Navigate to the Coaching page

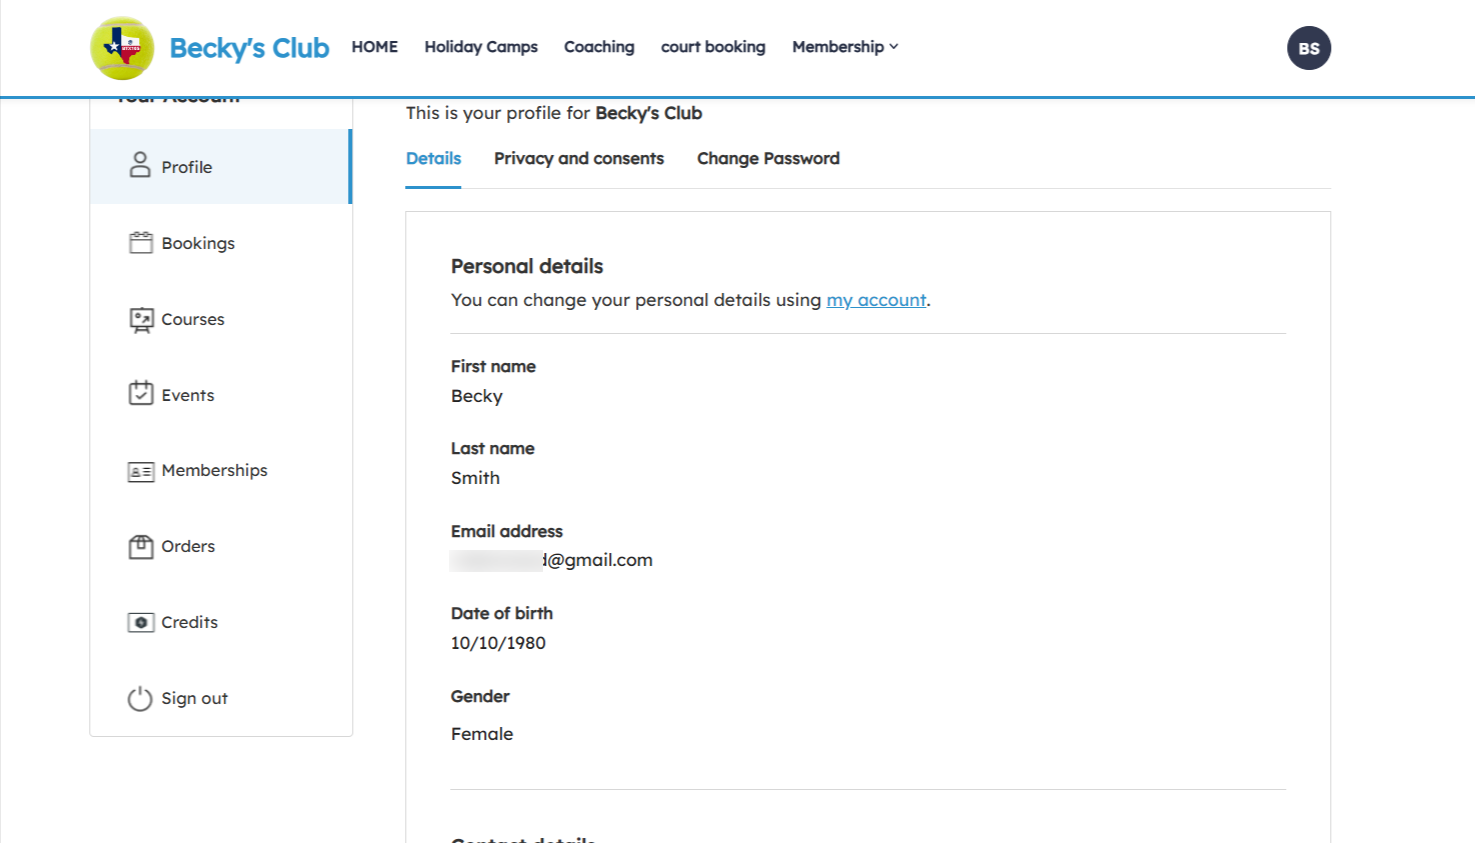pos(599,47)
